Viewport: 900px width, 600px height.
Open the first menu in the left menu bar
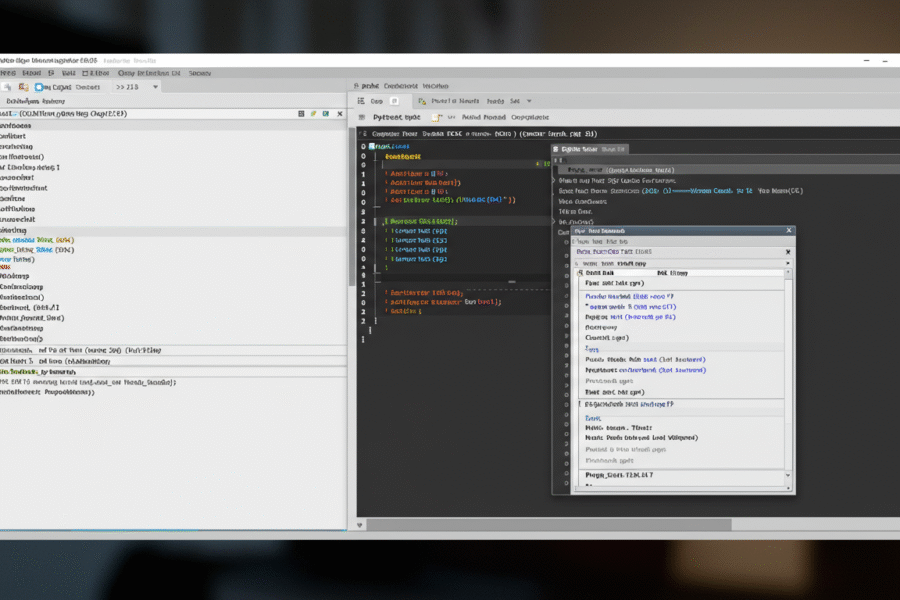8,73
